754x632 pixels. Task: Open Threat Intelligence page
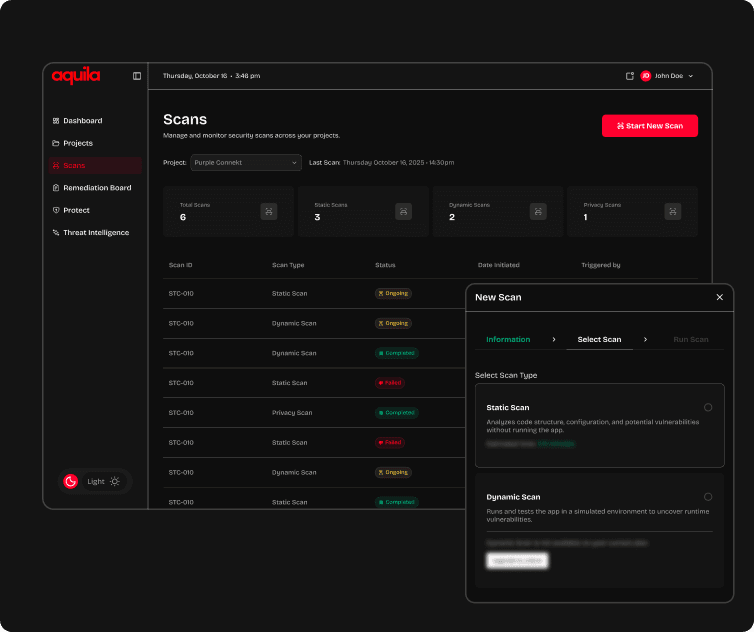point(95,232)
